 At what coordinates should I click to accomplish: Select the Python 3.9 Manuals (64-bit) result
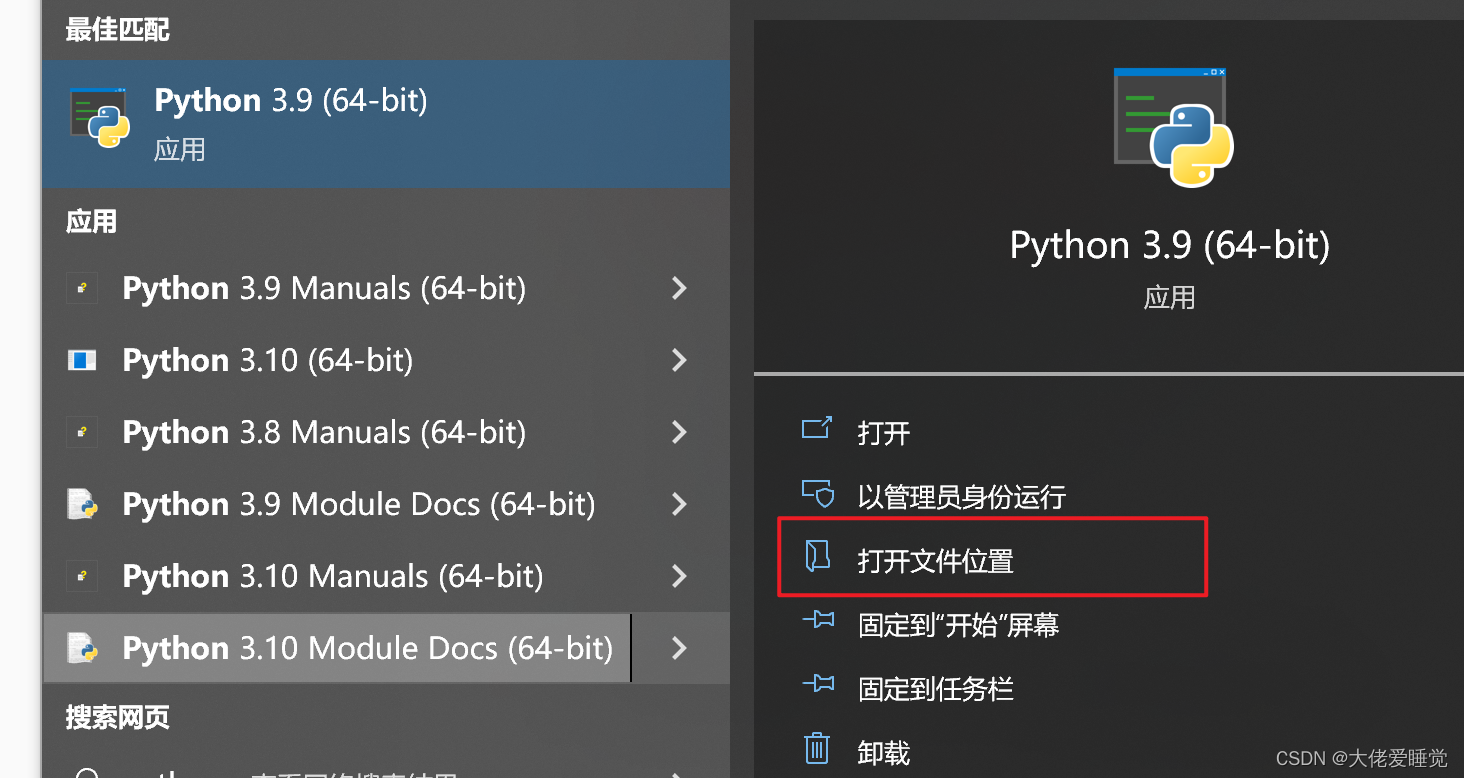[x=324, y=289]
